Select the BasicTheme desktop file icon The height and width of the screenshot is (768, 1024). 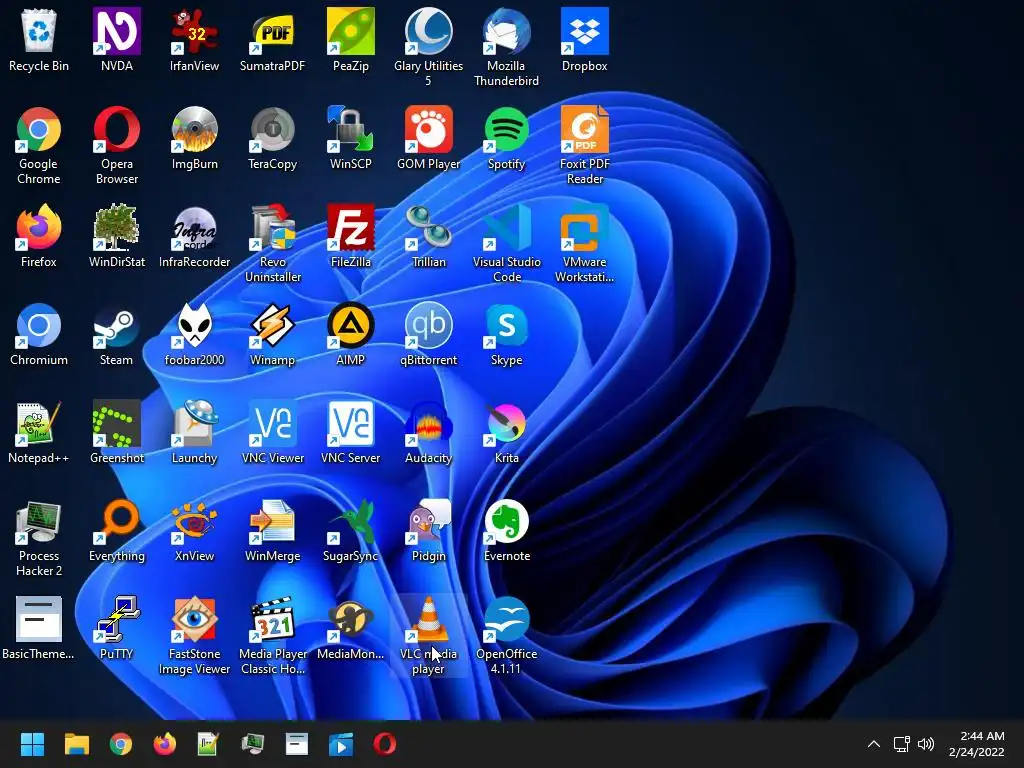point(39,619)
